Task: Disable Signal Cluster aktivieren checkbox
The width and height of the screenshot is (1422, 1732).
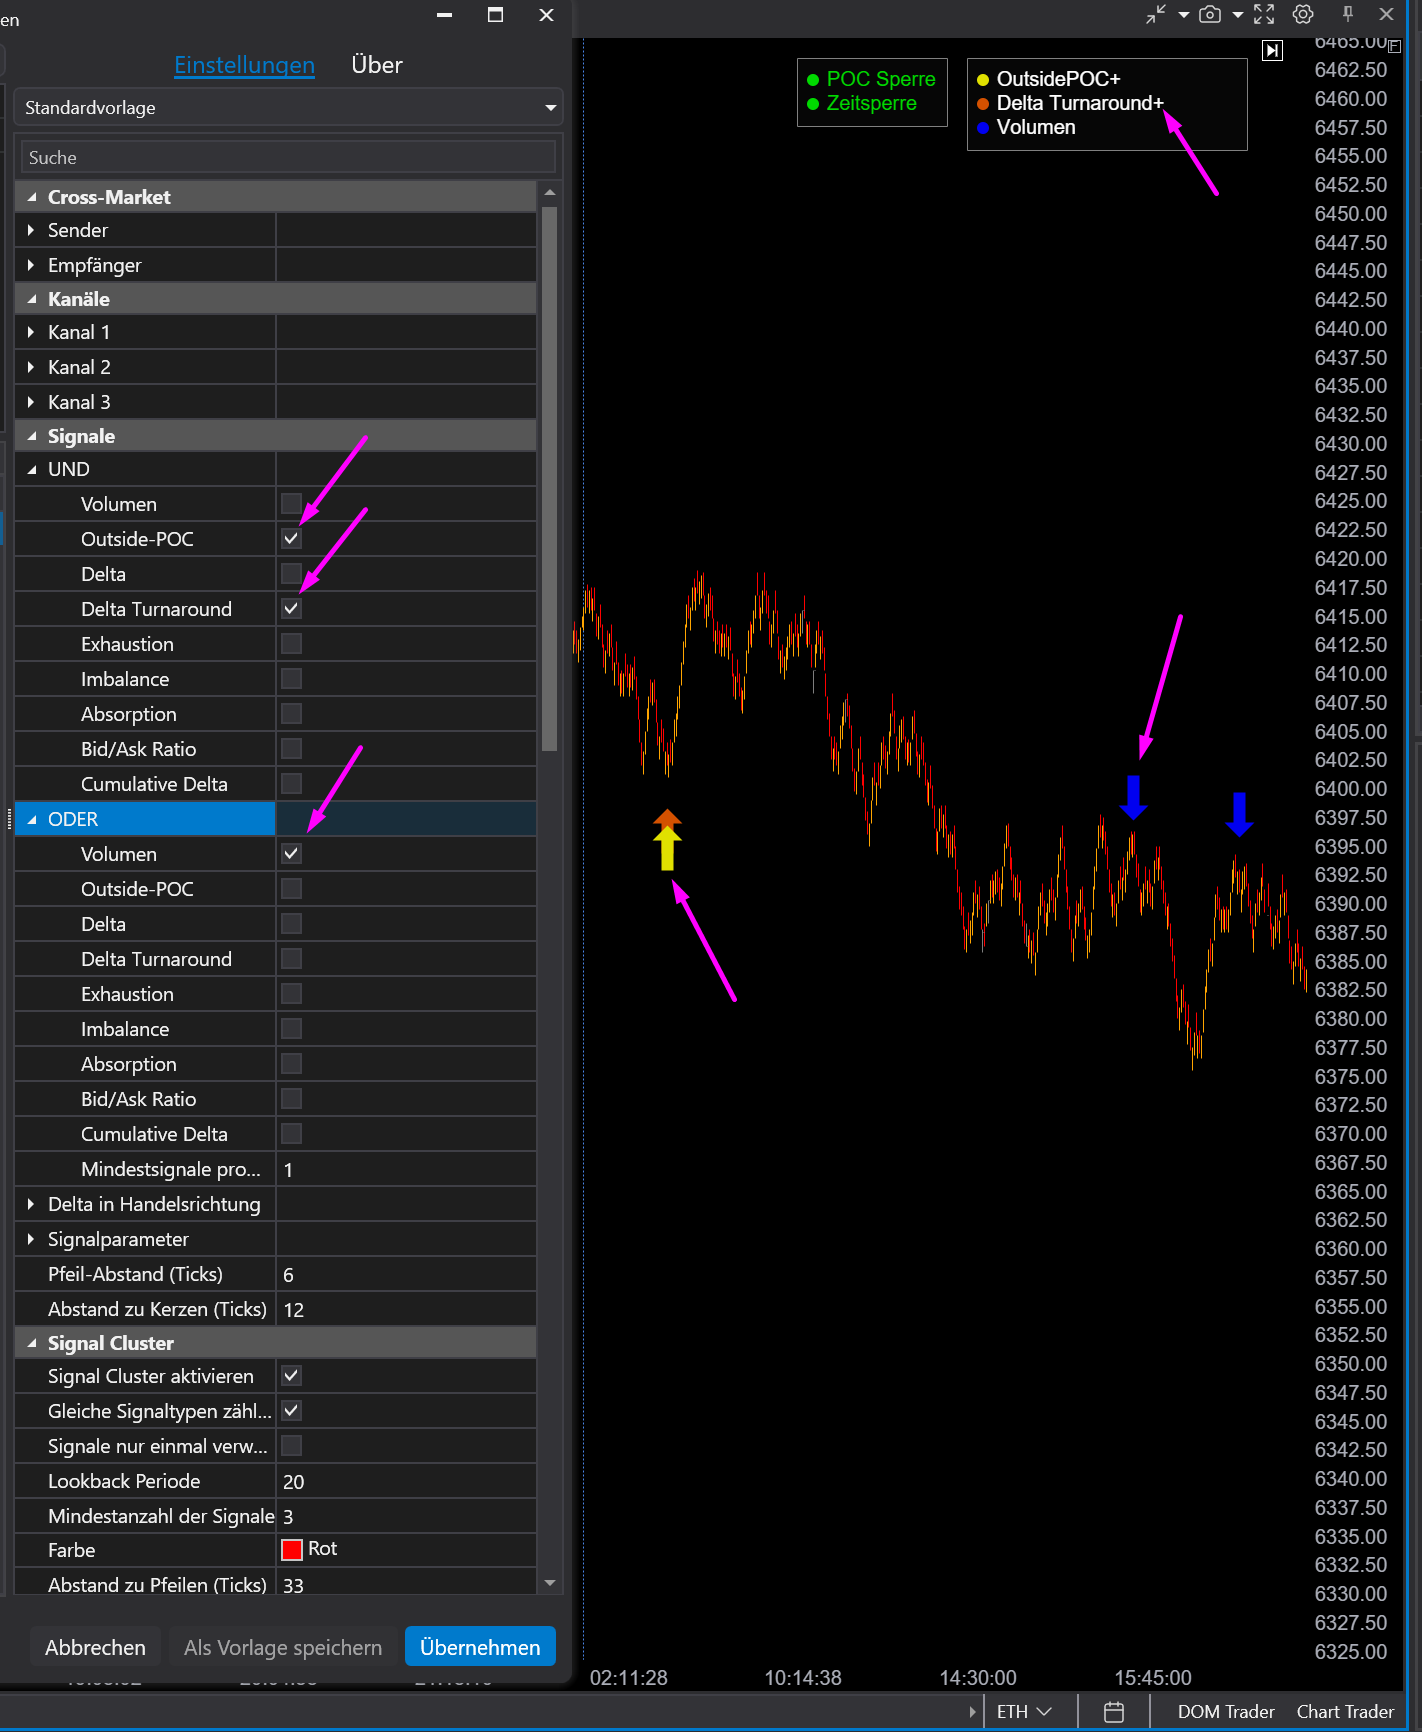Action: [x=291, y=1375]
